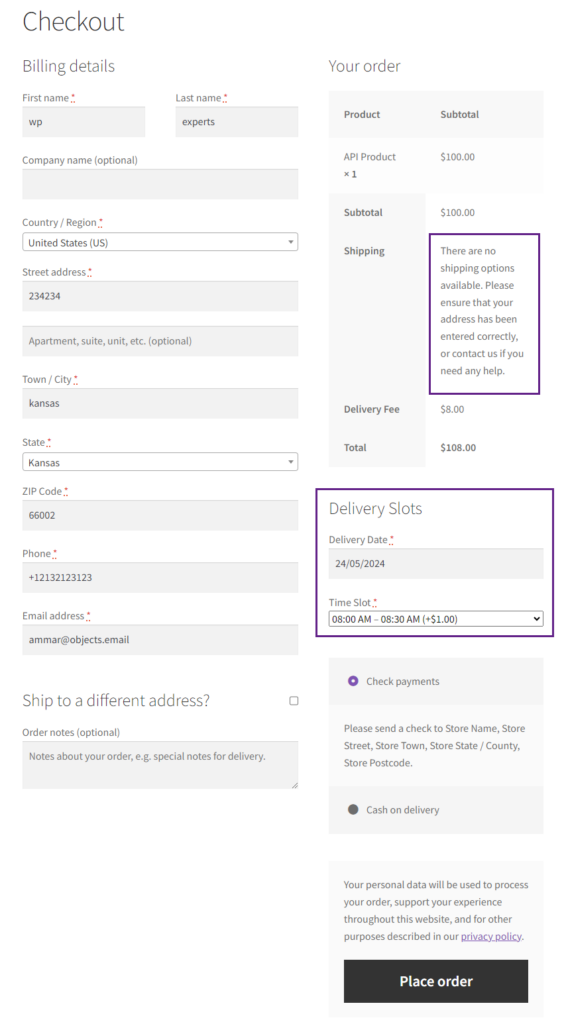
Task: Click the Street address field
Action: pos(160,296)
